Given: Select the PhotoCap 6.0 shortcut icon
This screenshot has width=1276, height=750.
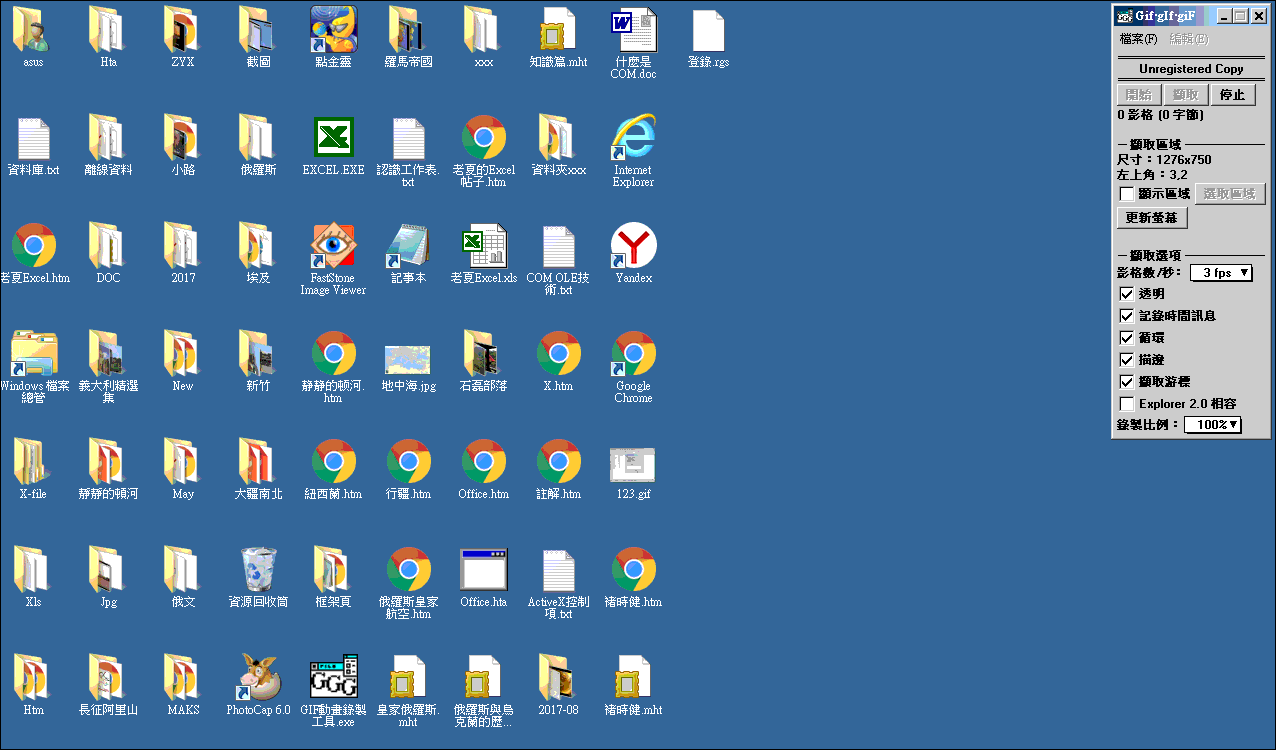Looking at the screenshot, I should coord(258,678).
